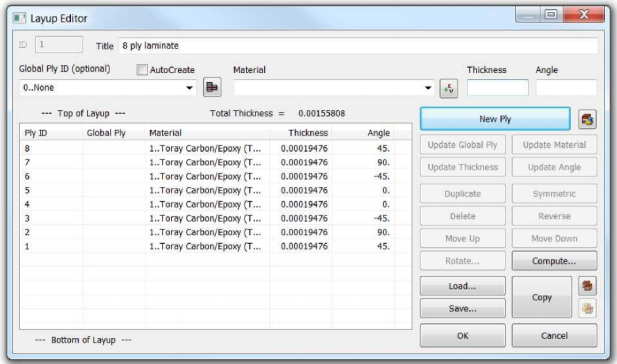The width and height of the screenshot is (617, 364).
Task: Click the Thickness input field
Action: coord(498,88)
